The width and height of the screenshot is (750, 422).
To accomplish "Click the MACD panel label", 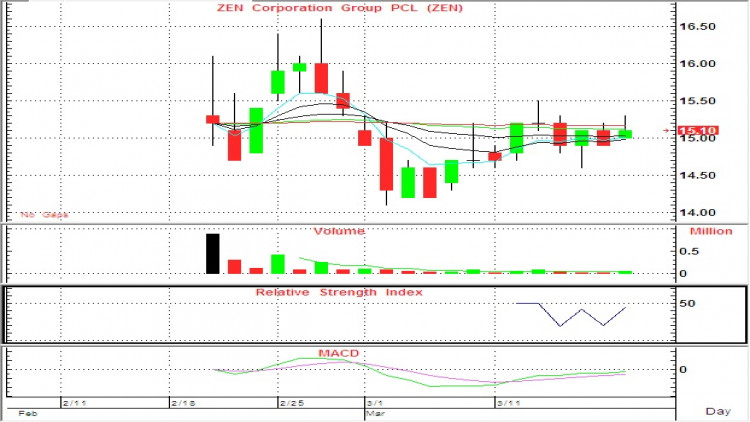I will click(339, 354).
